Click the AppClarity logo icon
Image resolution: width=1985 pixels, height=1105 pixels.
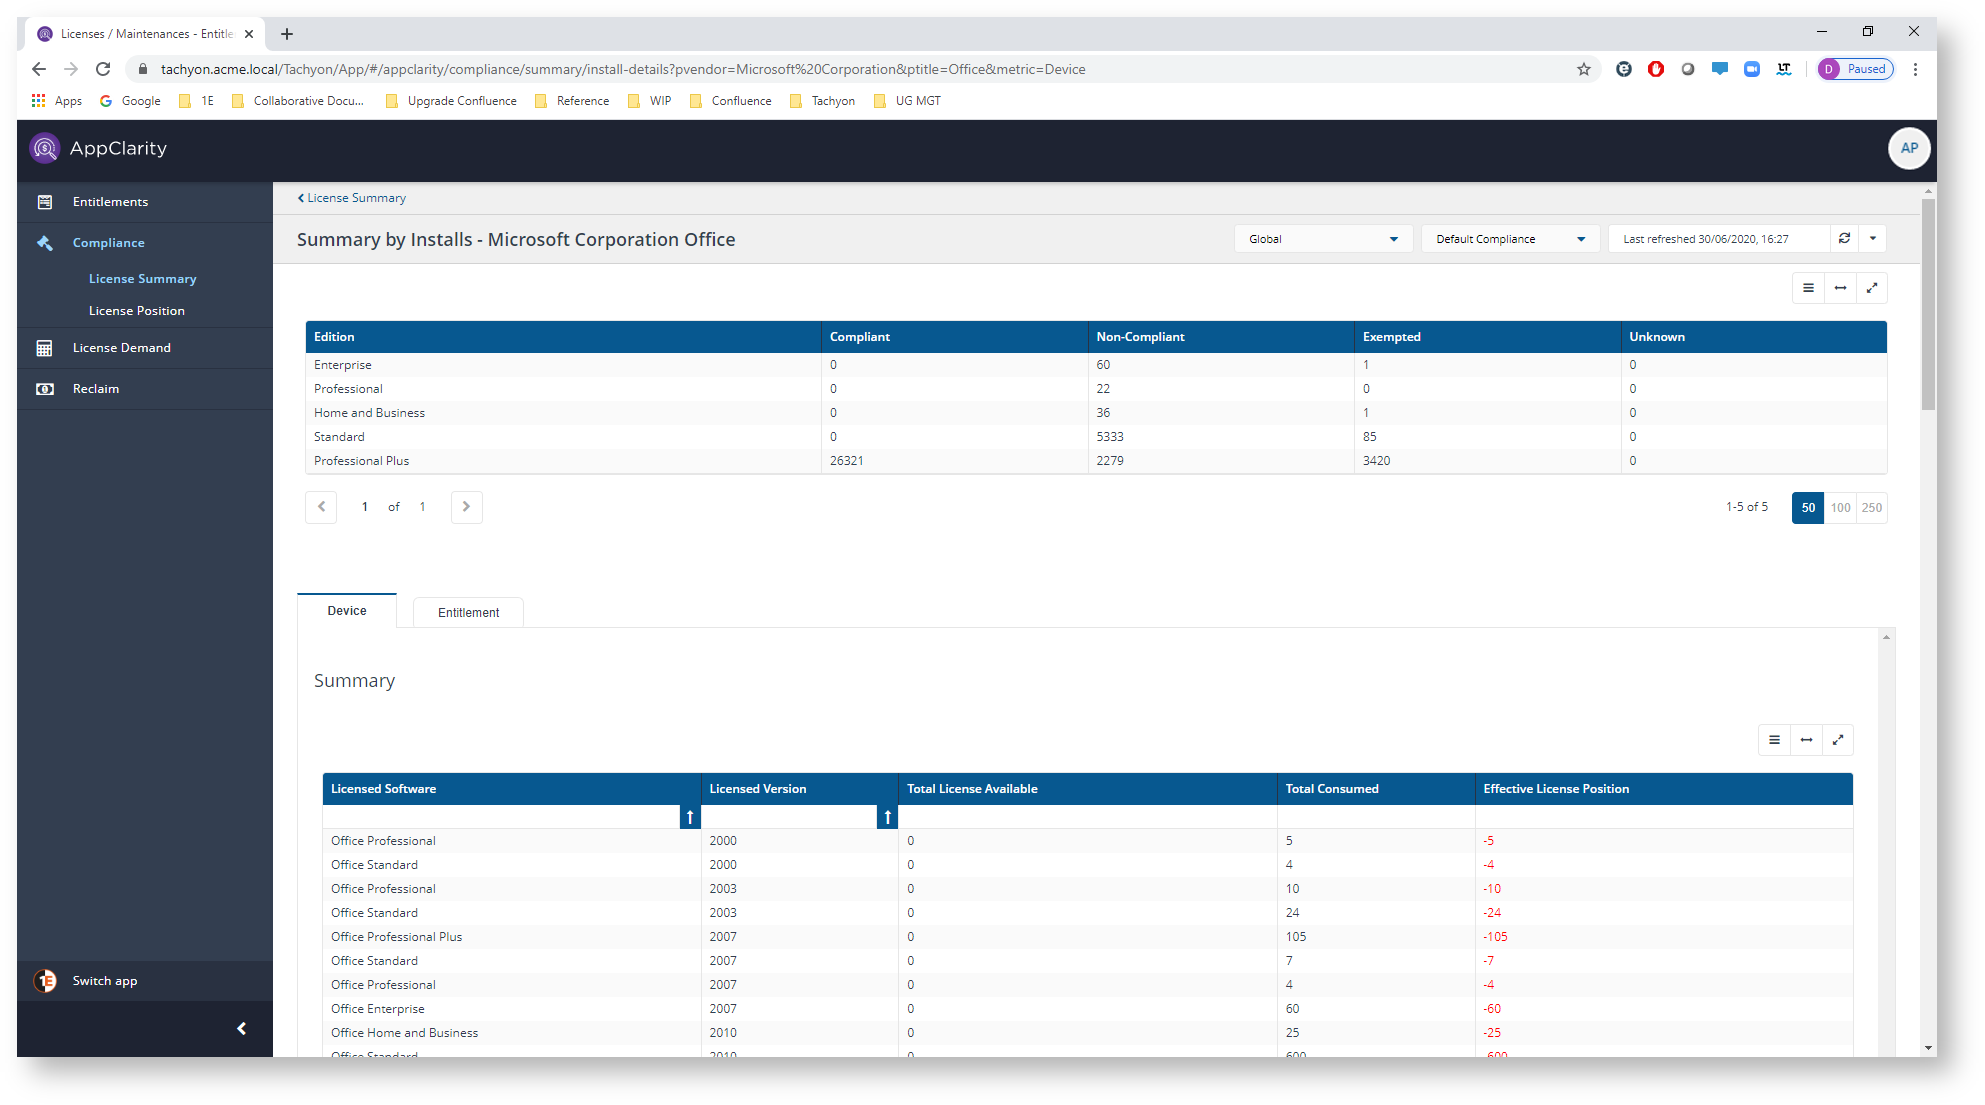click(44, 148)
